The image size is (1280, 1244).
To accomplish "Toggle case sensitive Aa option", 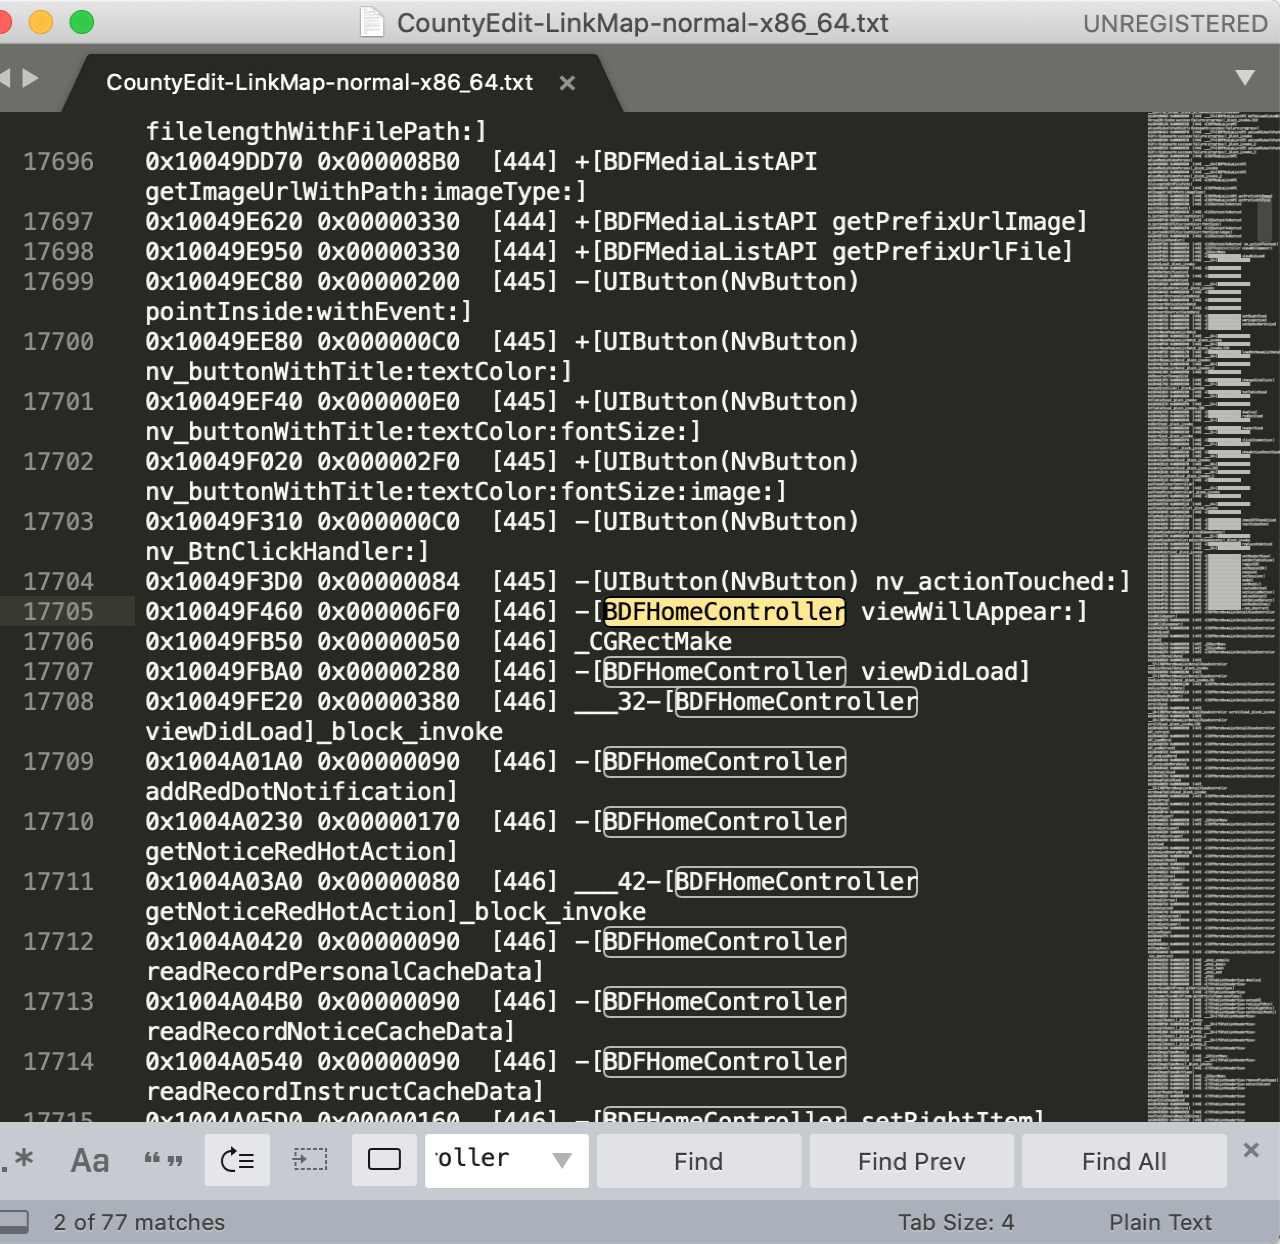I will (90, 1160).
